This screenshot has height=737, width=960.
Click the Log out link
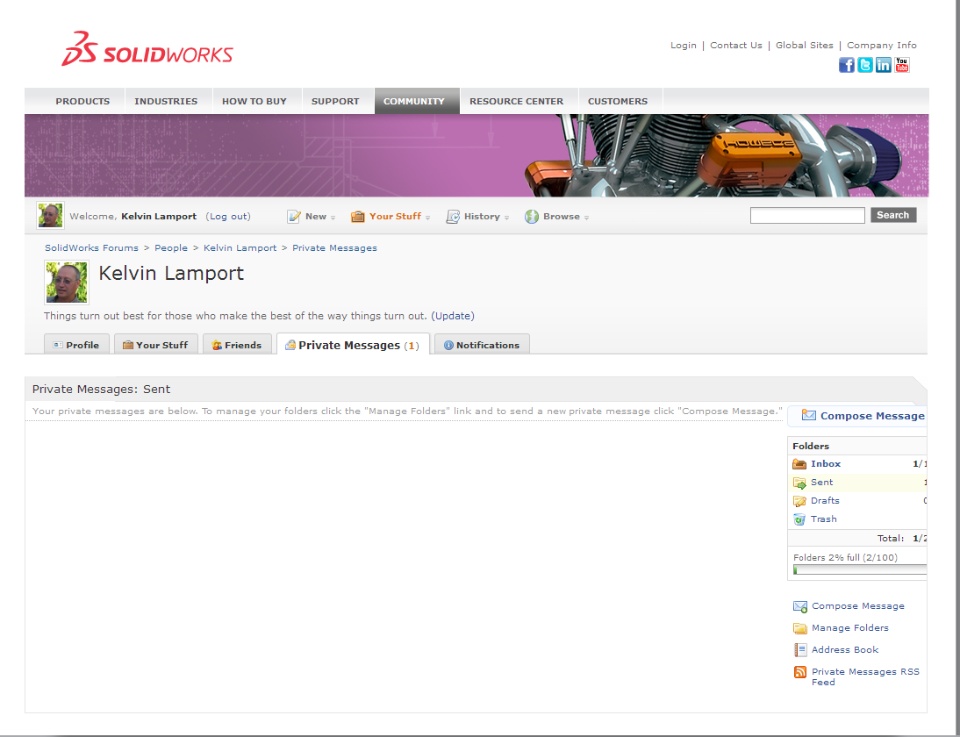[x=228, y=216]
